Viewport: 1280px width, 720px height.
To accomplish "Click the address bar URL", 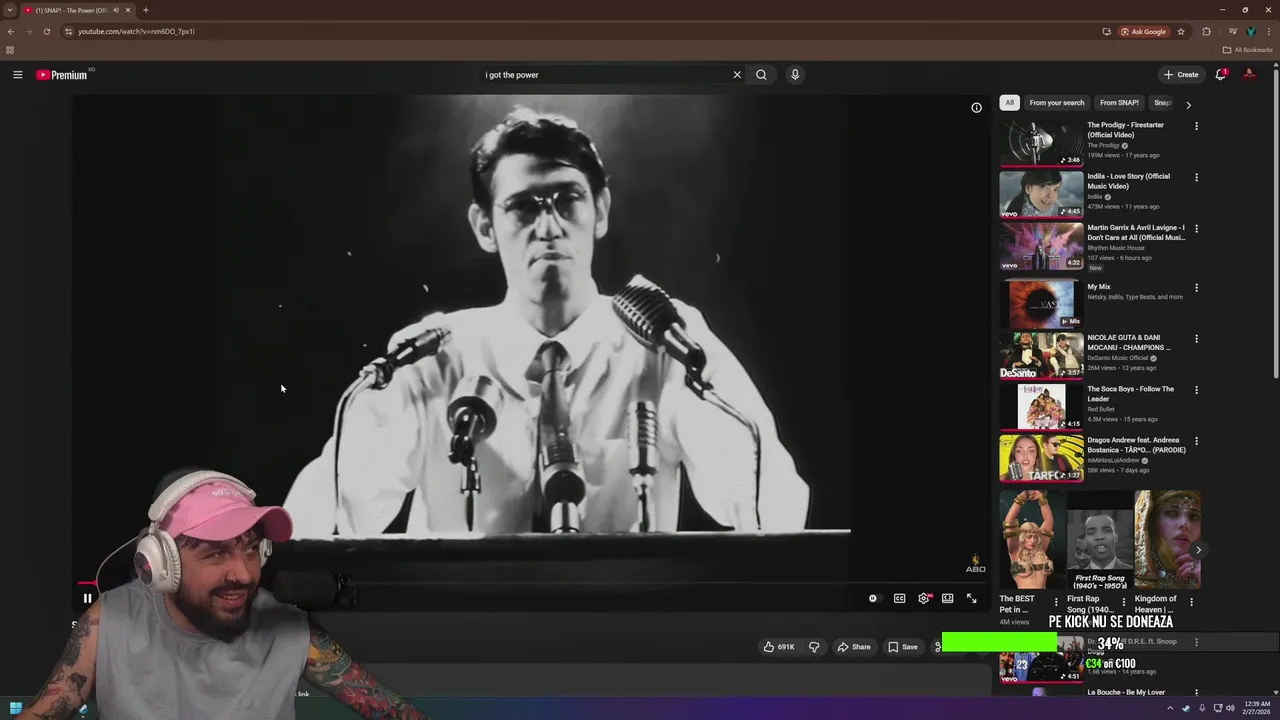I will [x=136, y=31].
